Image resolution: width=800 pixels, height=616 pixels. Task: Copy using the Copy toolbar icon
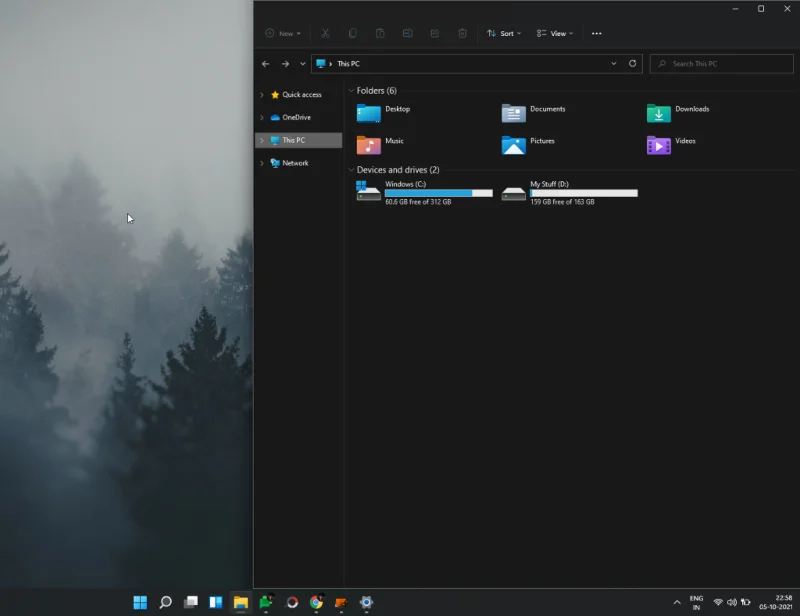351,33
